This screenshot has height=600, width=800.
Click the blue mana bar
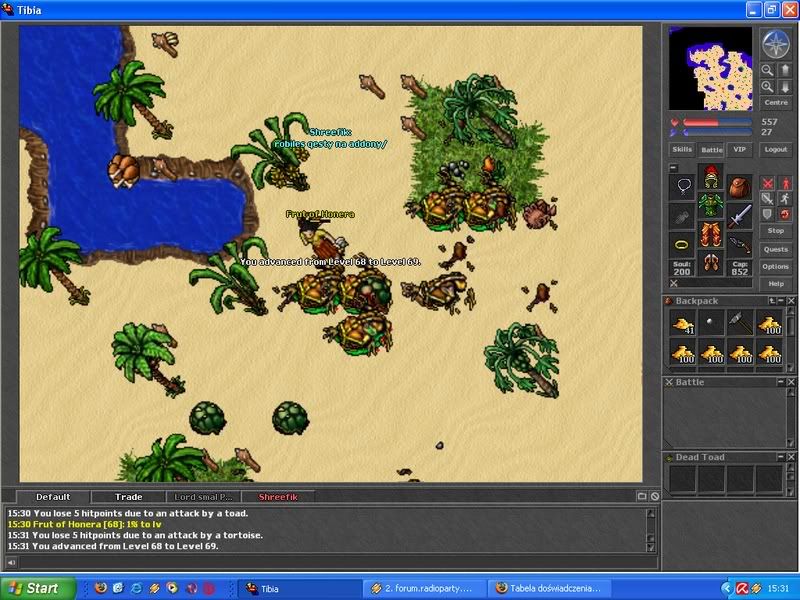[x=717, y=132]
